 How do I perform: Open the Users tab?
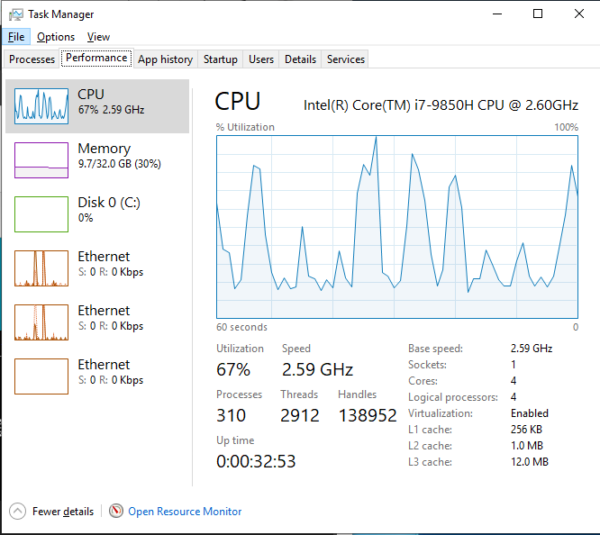(x=261, y=59)
